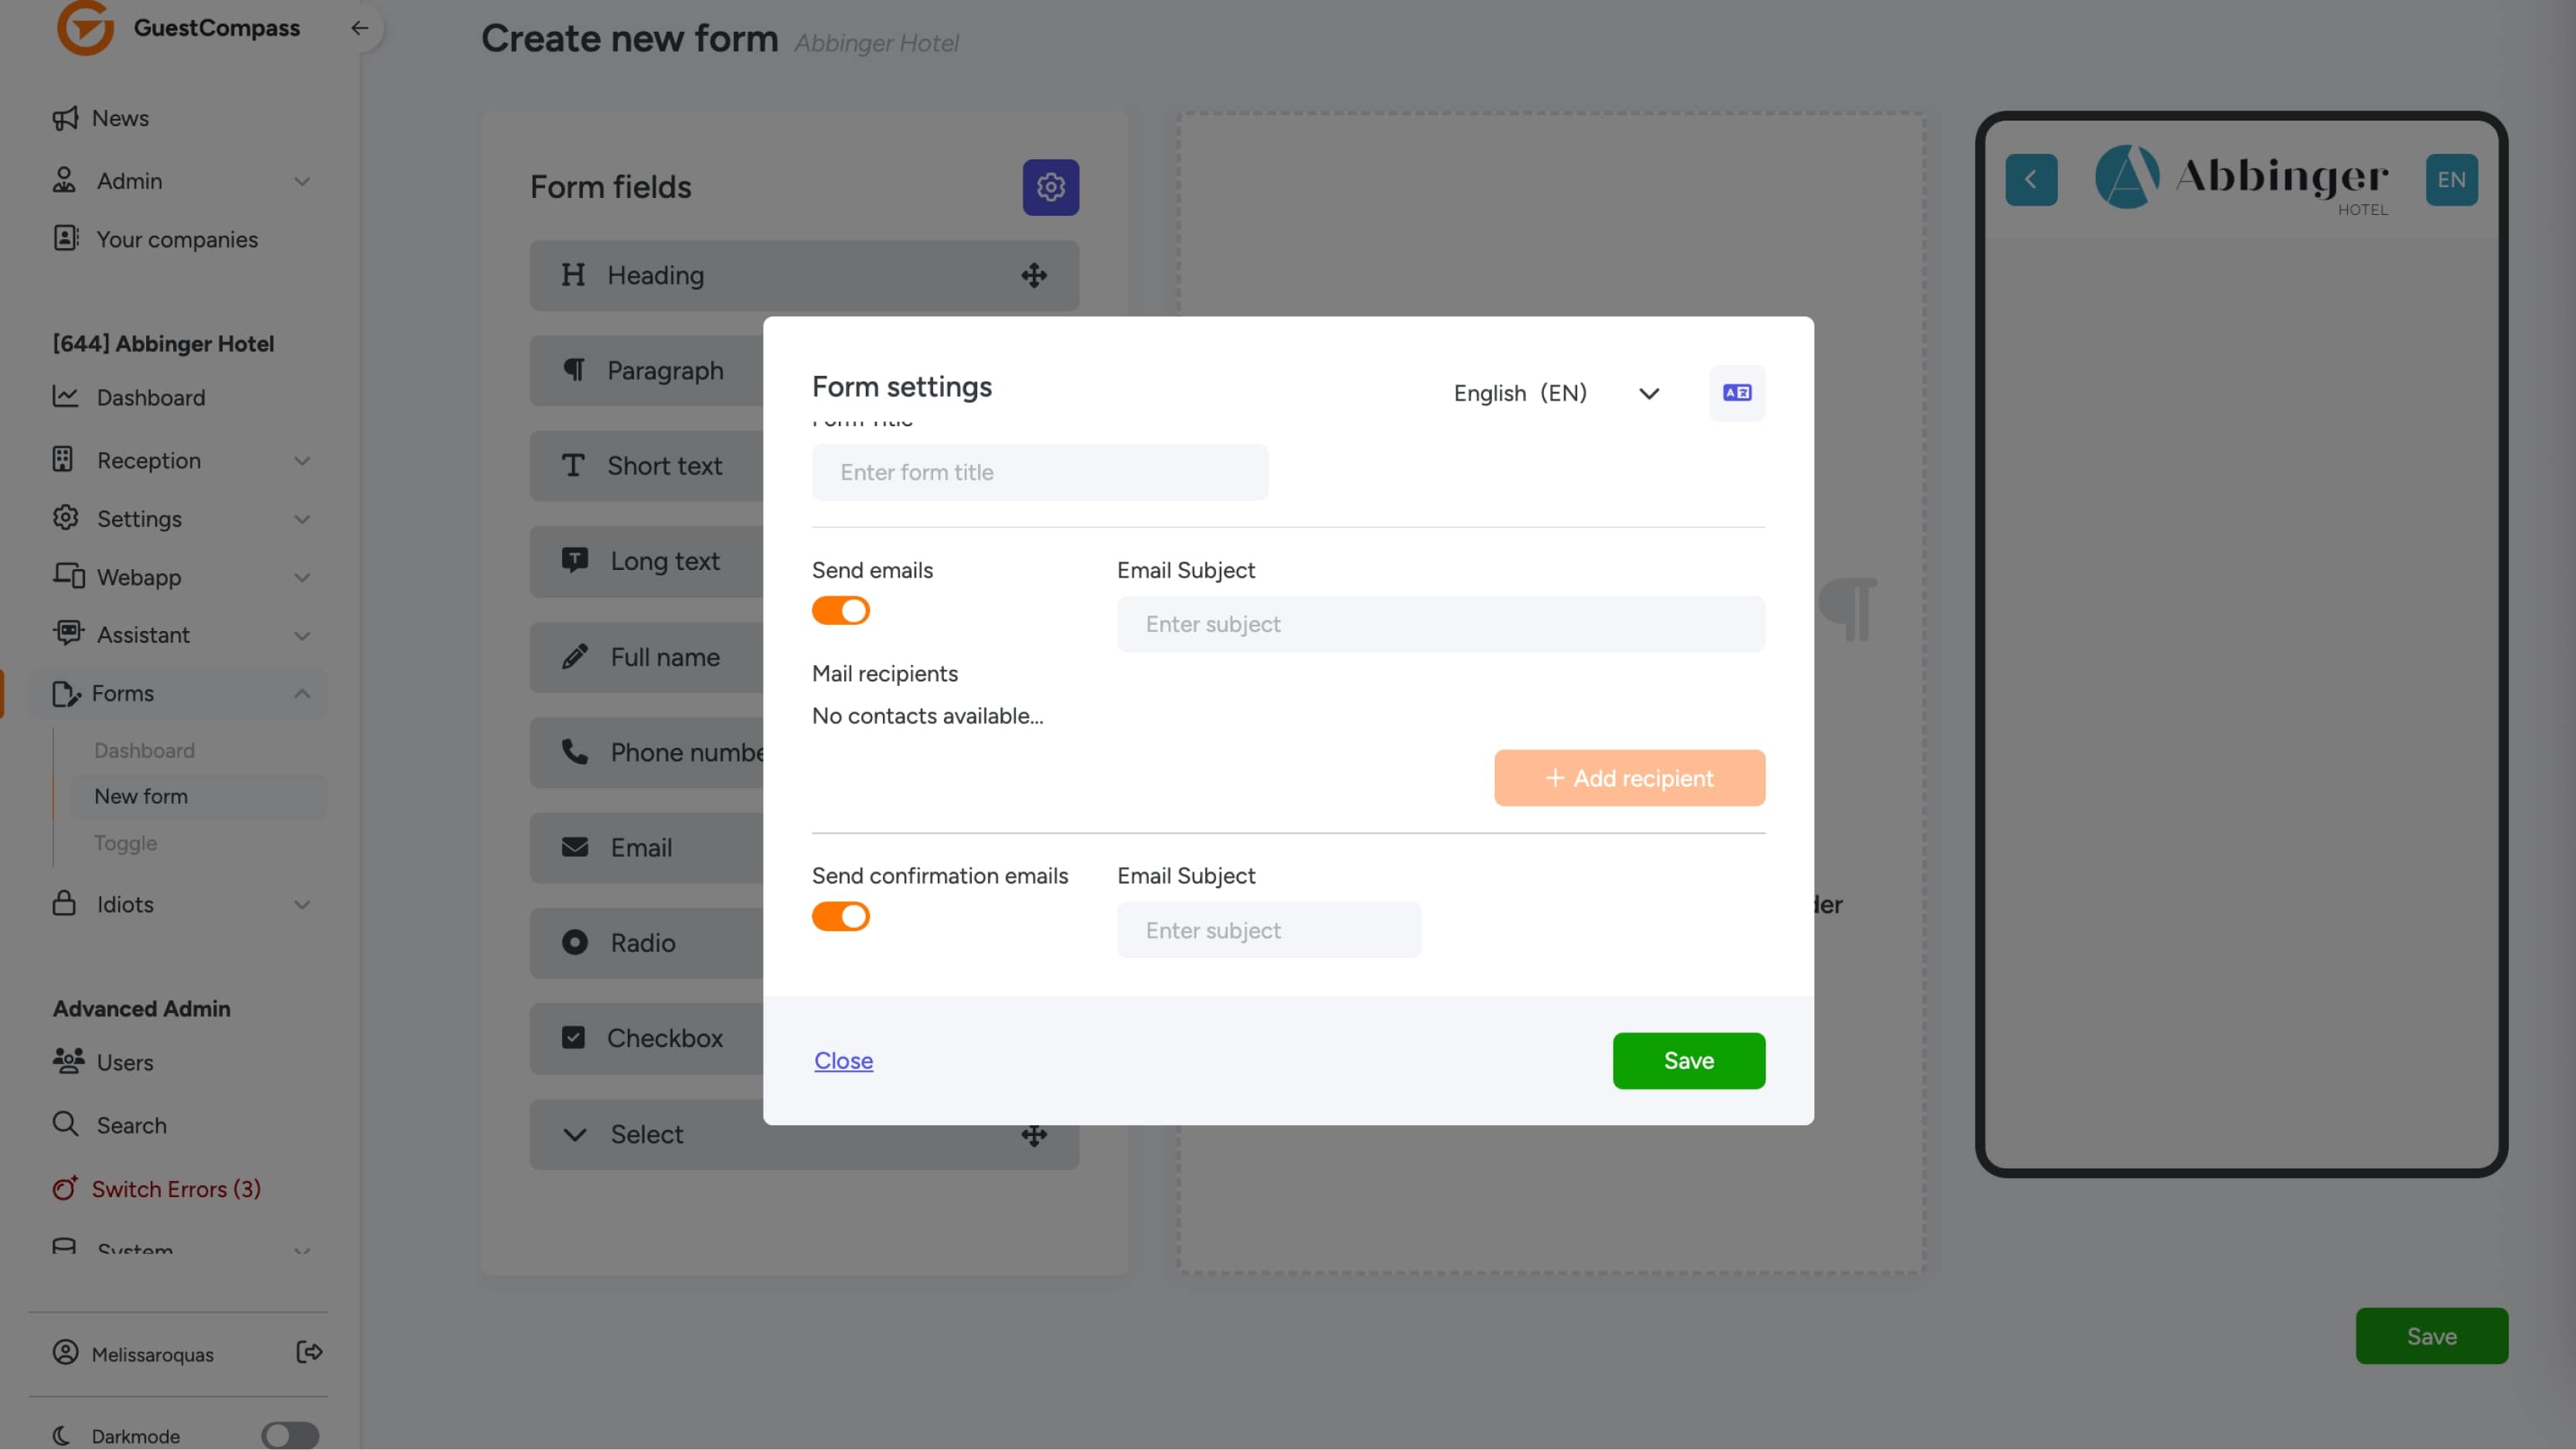Image resolution: width=2576 pixels, height=1450 pixels.
Task: Toggle the Send confirmation emails switch
Action: pos(841,917)
